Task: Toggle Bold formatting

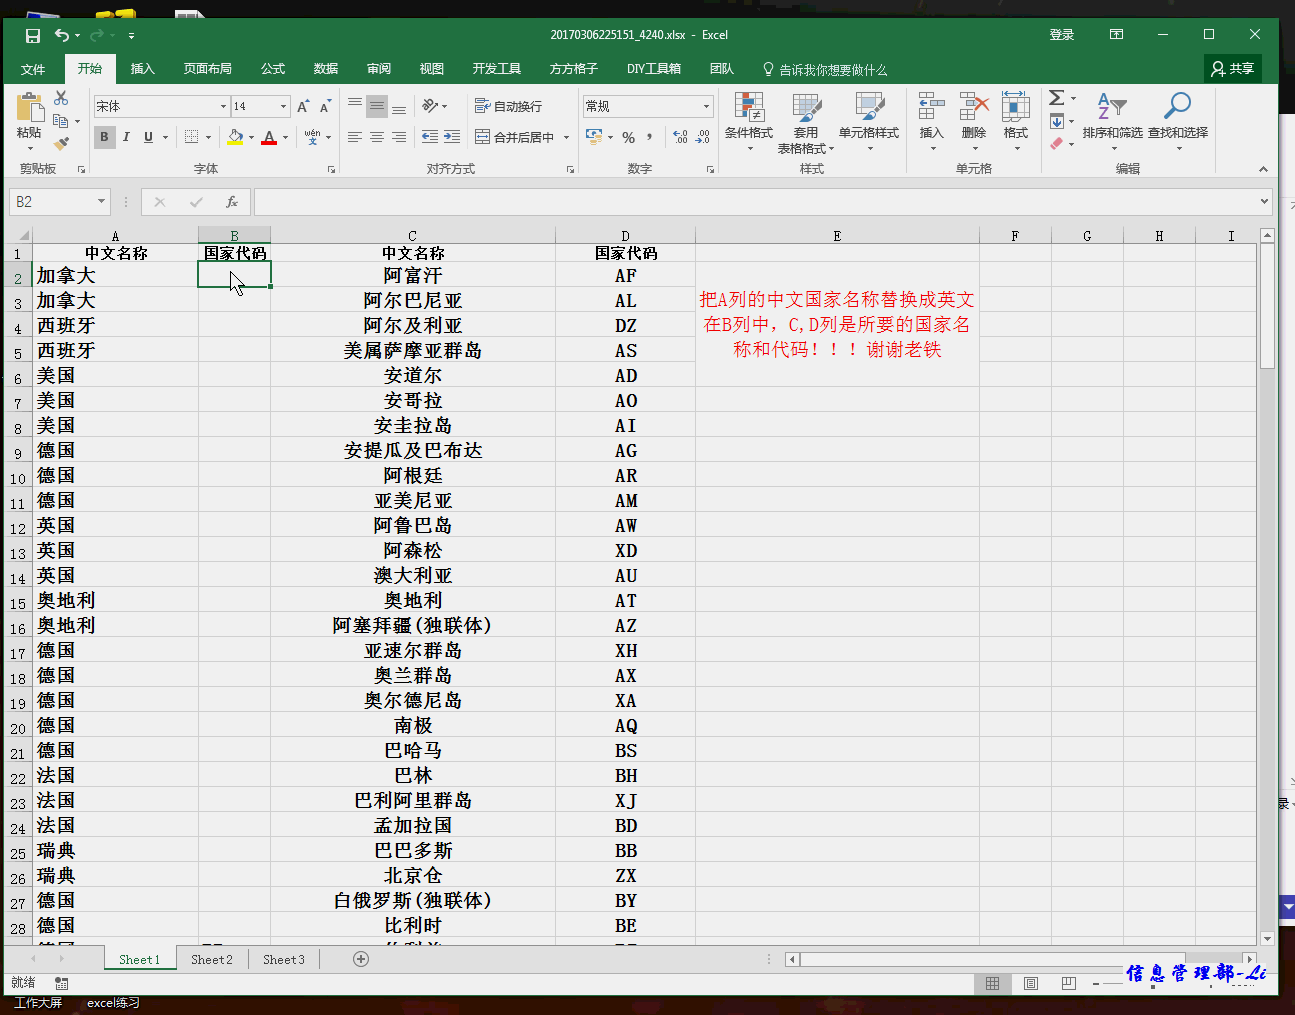Action: click(x=104, y=137)
